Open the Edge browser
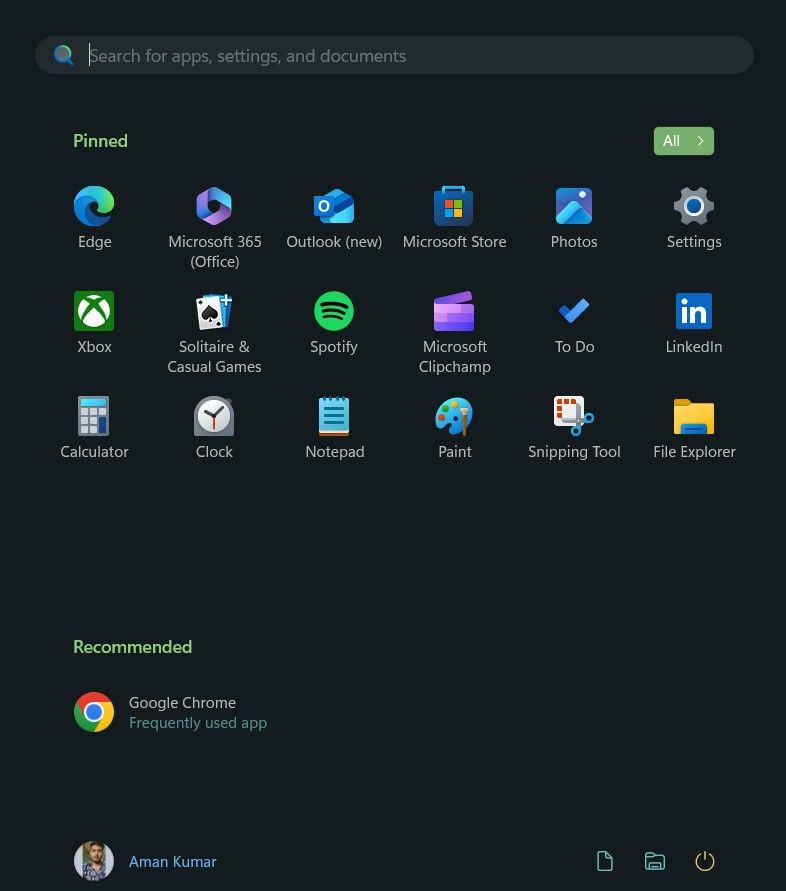Screen dimensions: 786x891 coord(94,217)
